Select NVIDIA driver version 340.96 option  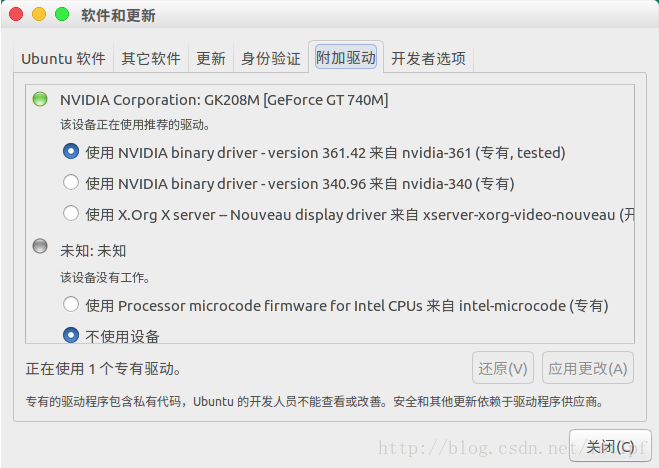point(71,183)
